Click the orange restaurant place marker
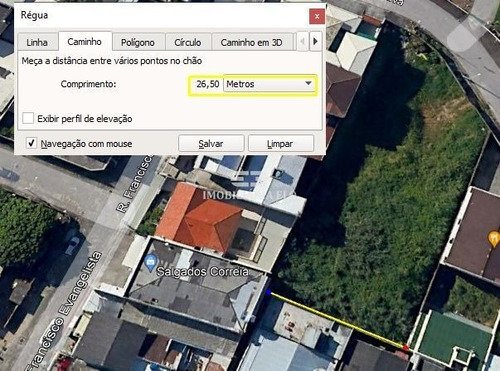Image resolution: width=500 pixels, height=371 pixels. (494, 239)
